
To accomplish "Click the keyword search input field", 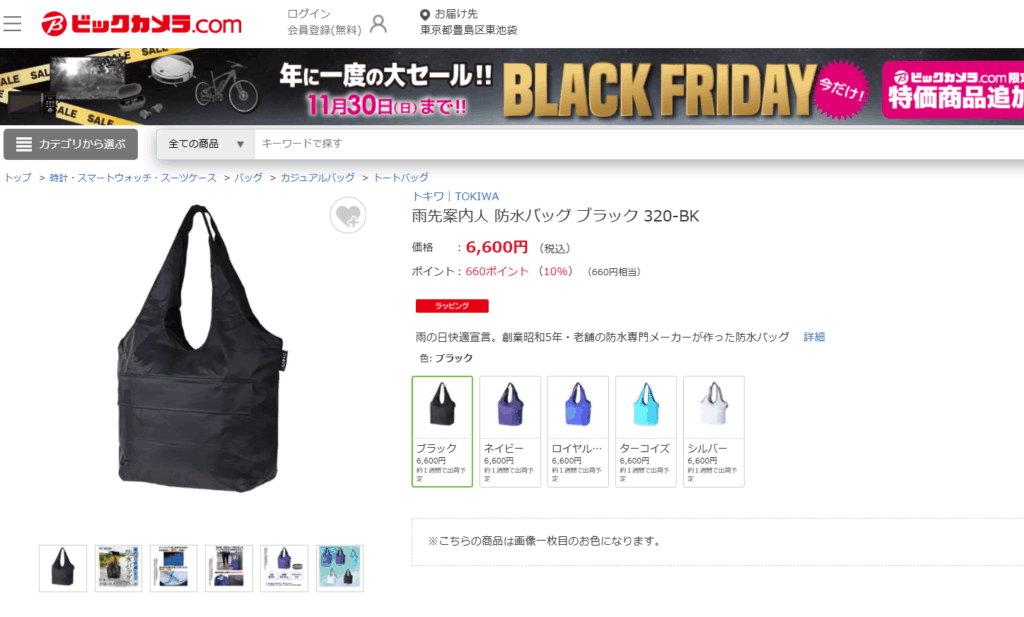I will [639, 144].
